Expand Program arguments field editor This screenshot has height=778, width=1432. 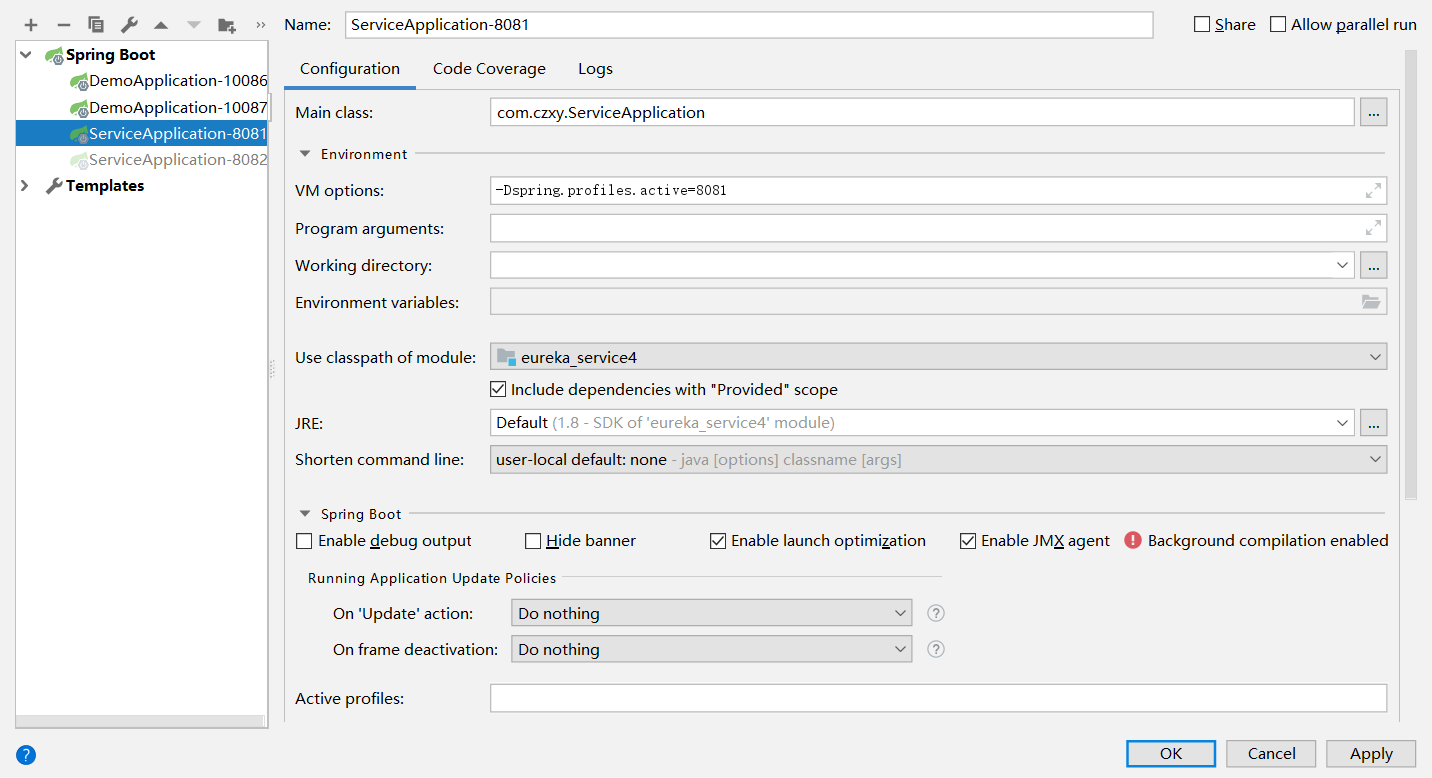pos(1373,228)
